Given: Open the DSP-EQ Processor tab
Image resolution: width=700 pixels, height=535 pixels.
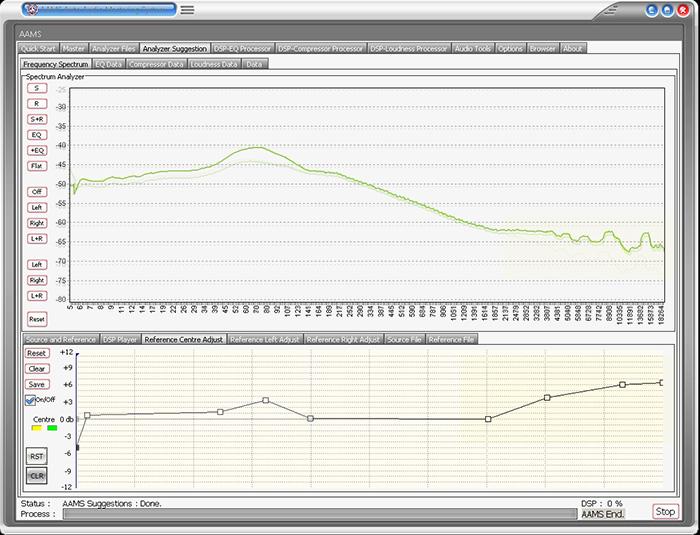Looking at the screenshot, I should pyautogui.click(x=242, y=49).
